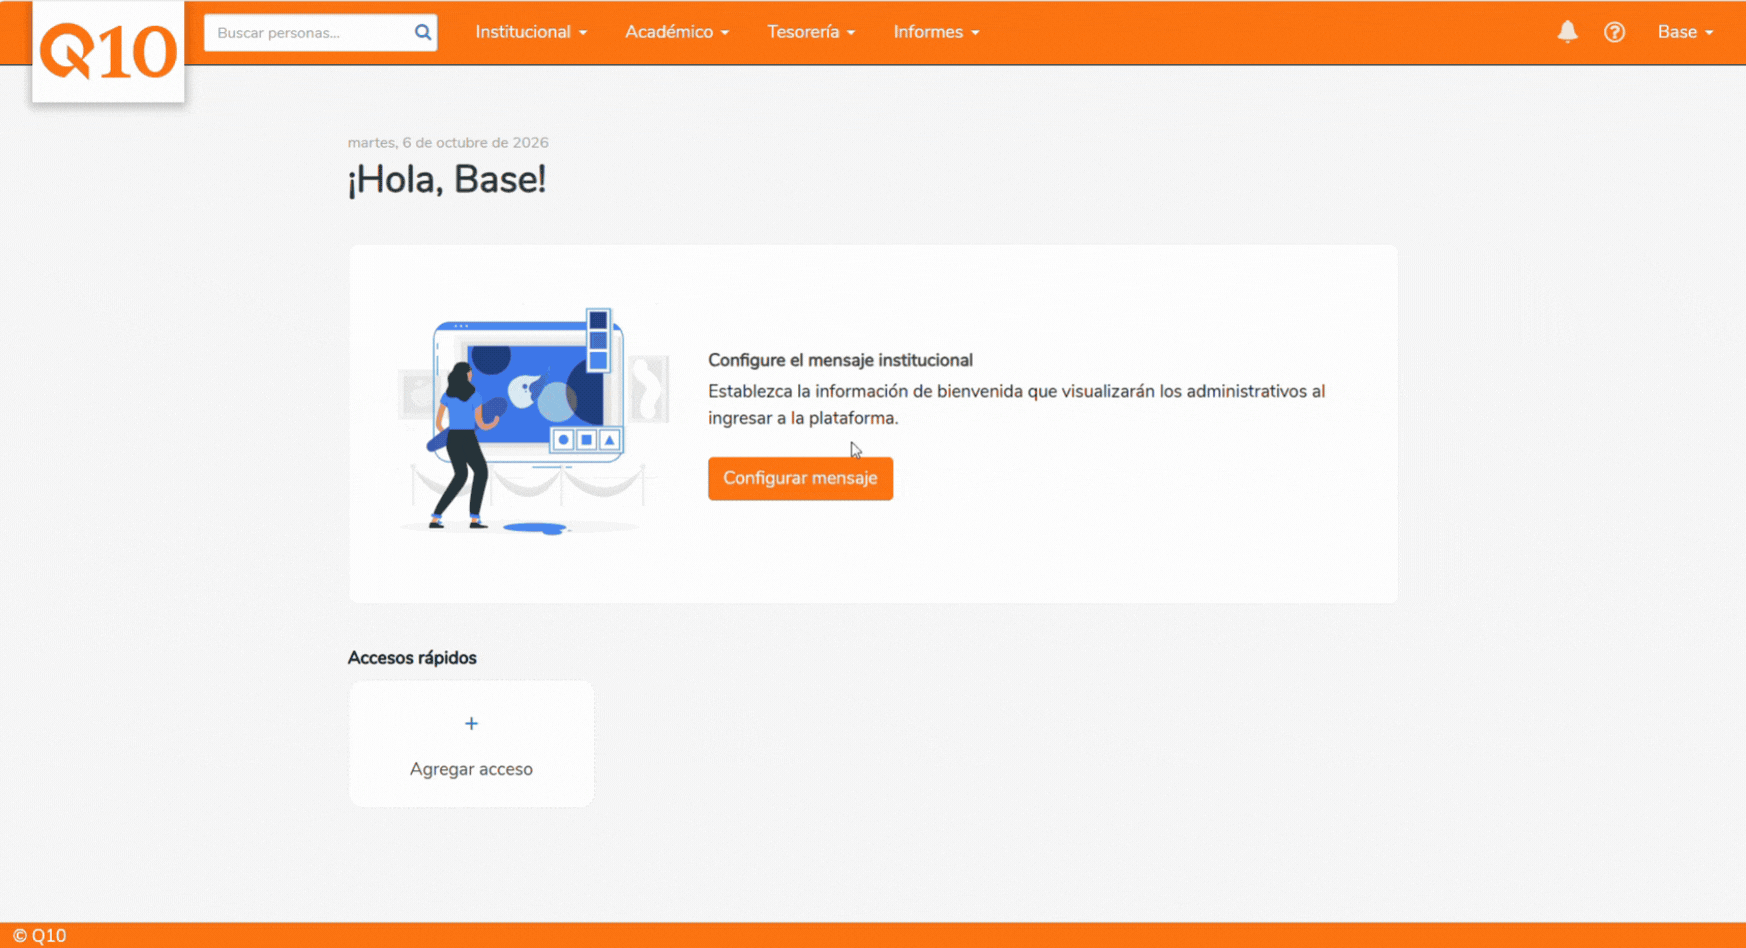Click the plus icon in Agregar acceso
The image size is (1746, 948).
[471, 723]
